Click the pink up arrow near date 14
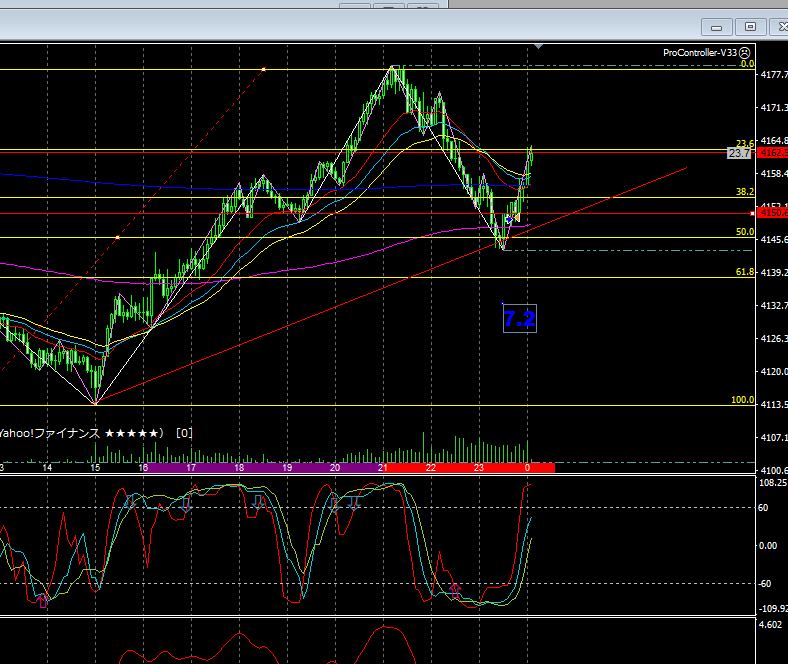The width and height of the screenshot is (788, 664). coord(43,600)
